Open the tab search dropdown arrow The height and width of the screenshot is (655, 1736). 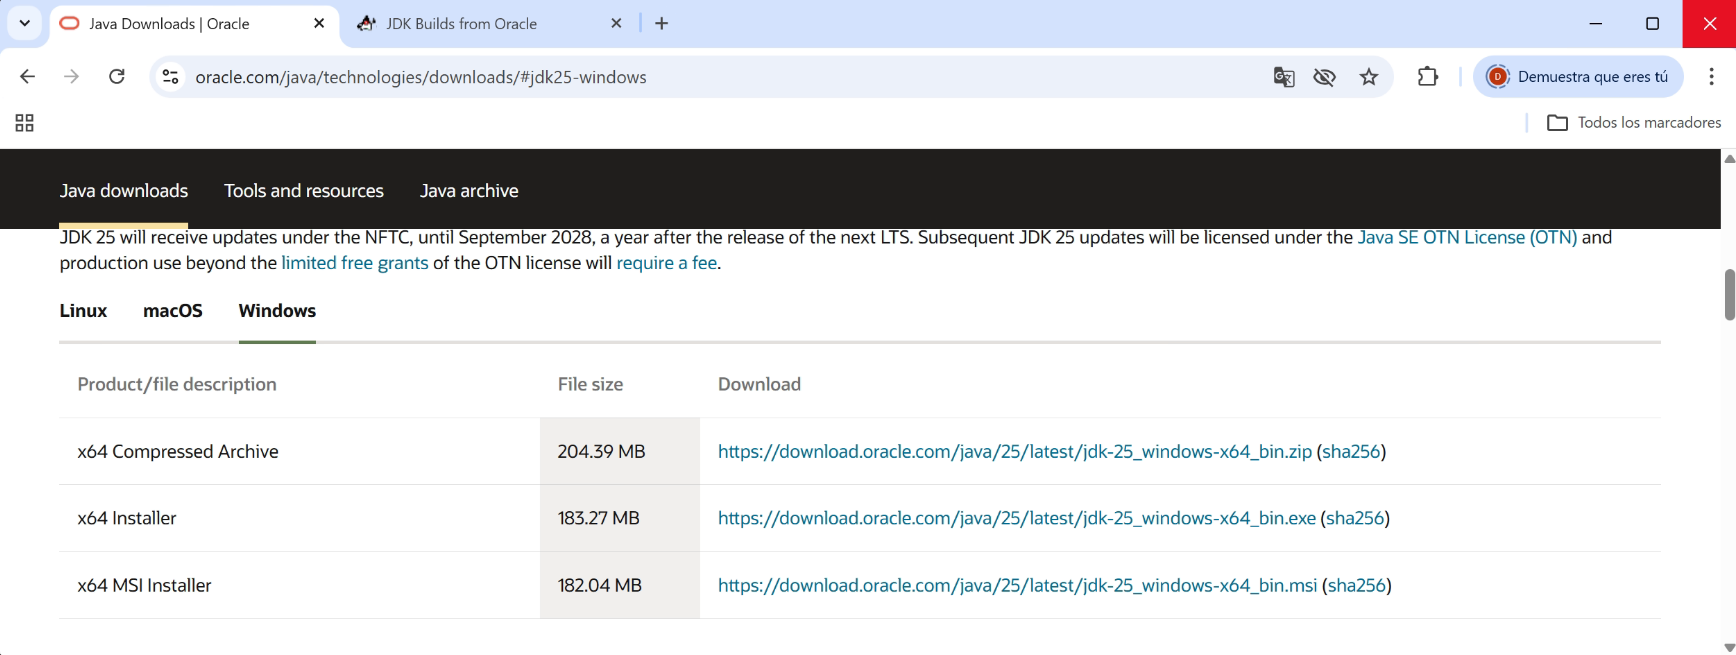coord(25,23)
